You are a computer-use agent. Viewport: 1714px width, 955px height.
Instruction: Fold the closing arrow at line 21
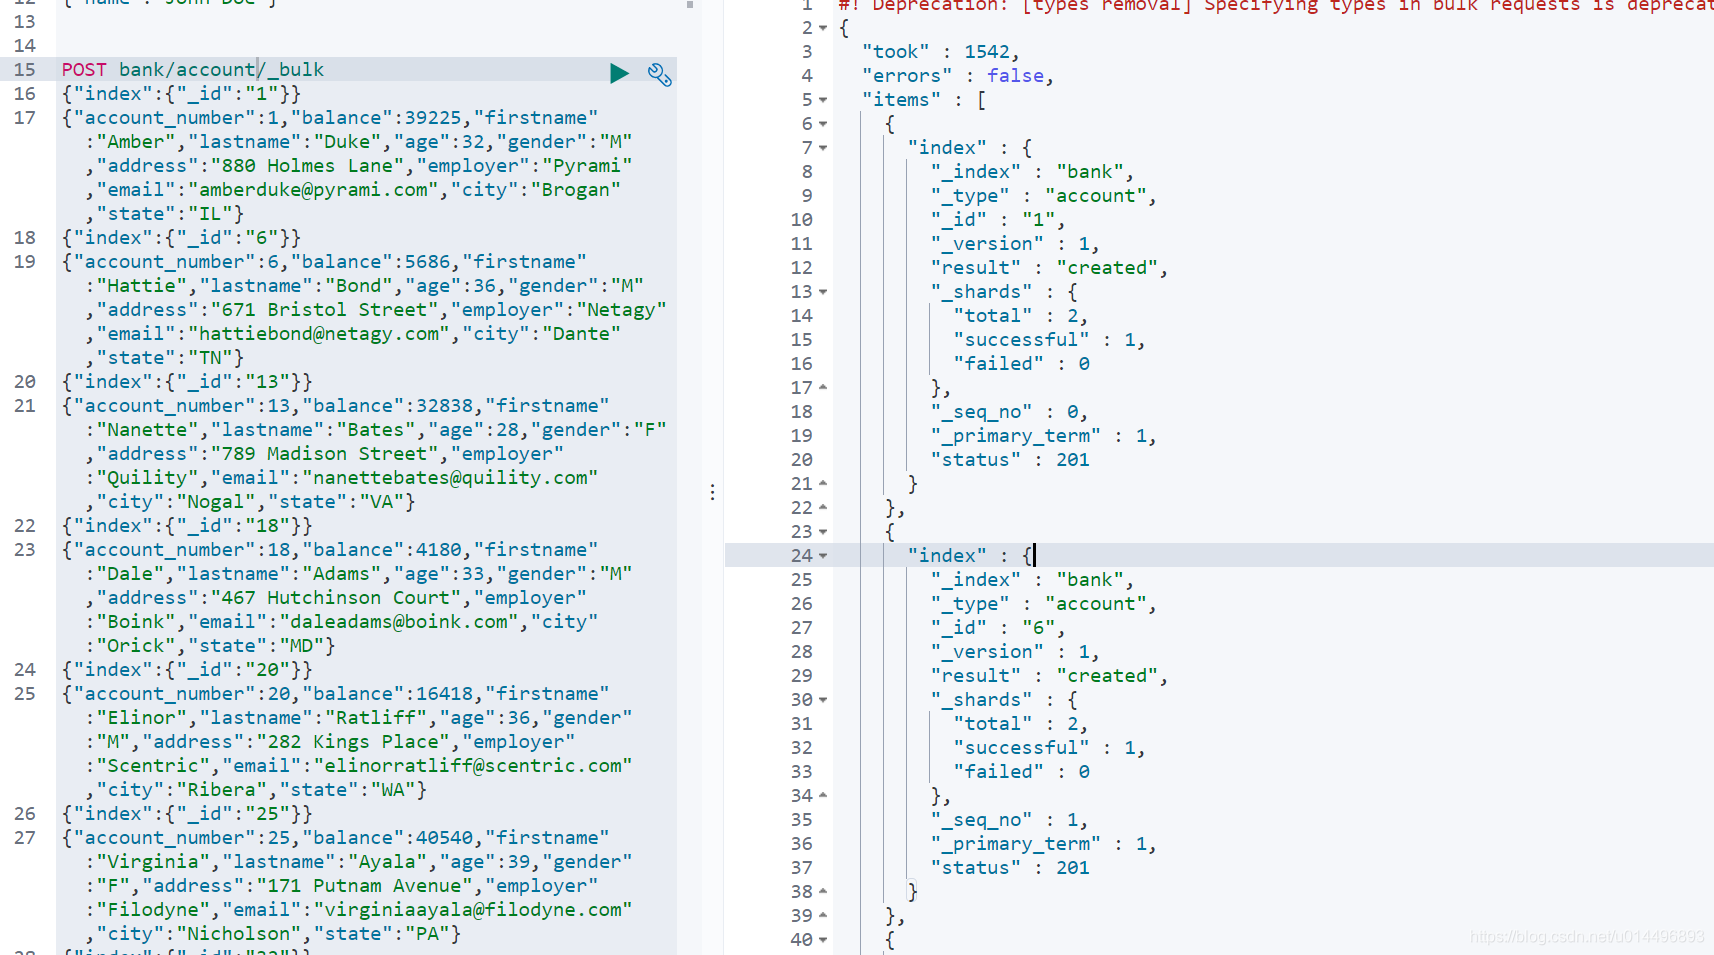(823, 483)
